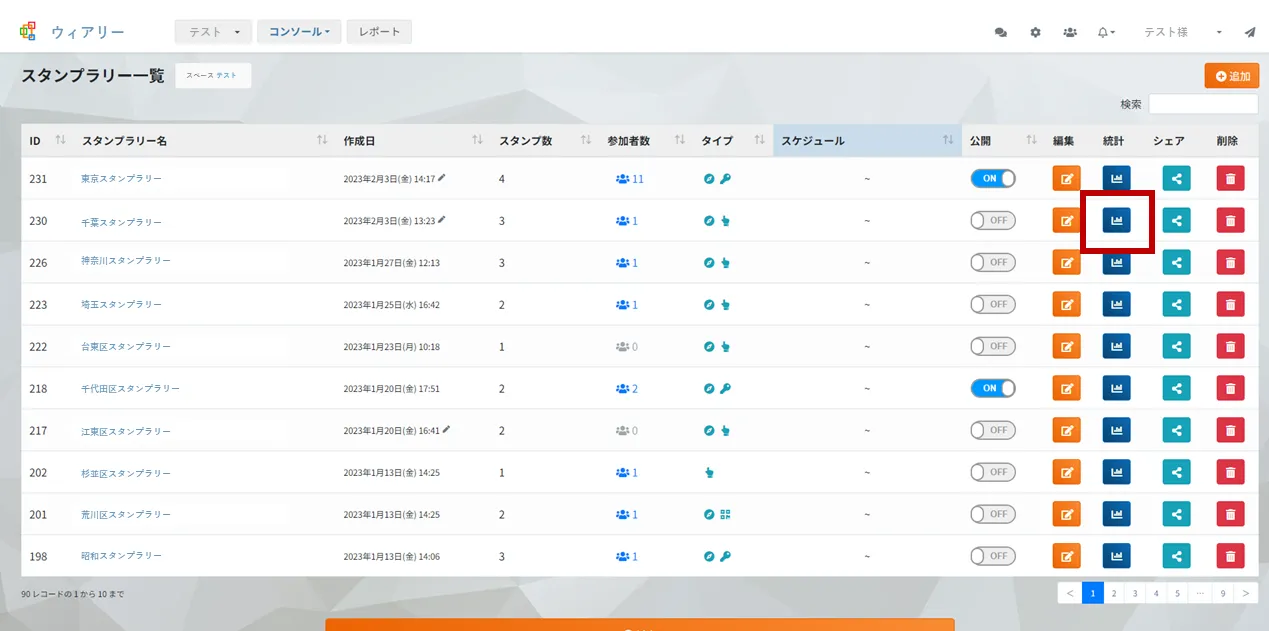Viewport: 1269px width, 631px height.
Task: Sort by 公開 column
Action: pyautogui.click(x=1003, y=141)
